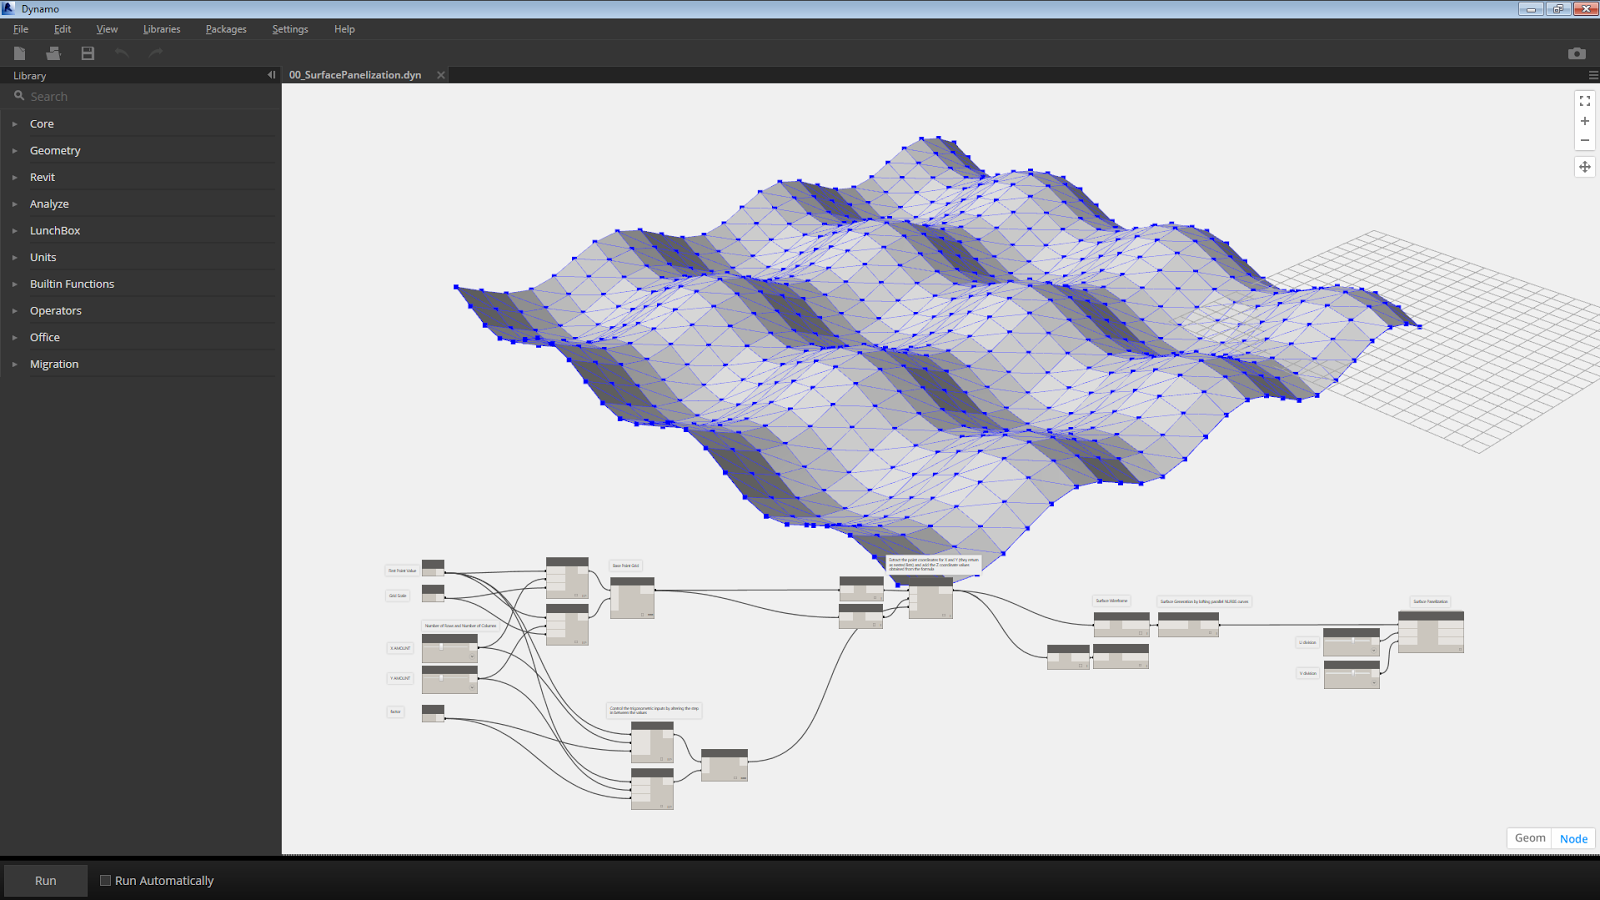Zoom out with the minus icon
The image size is (1600, 900).
pos(1585,140)
